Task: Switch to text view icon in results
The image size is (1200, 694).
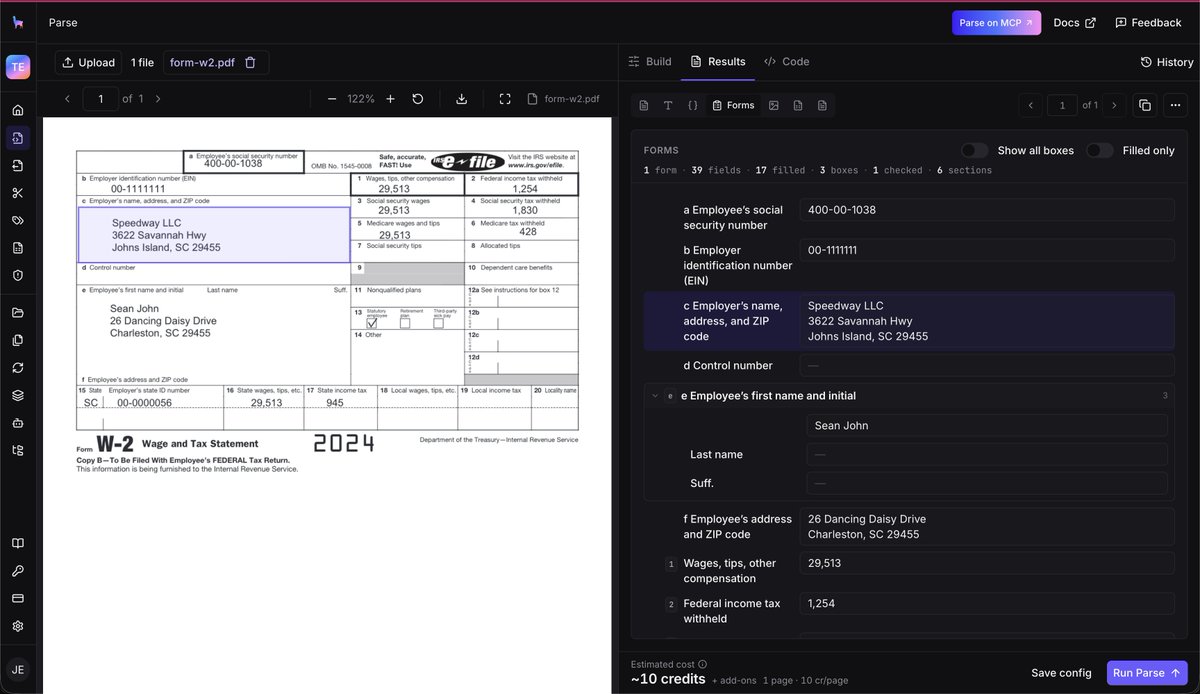Action: pos(668,105)
